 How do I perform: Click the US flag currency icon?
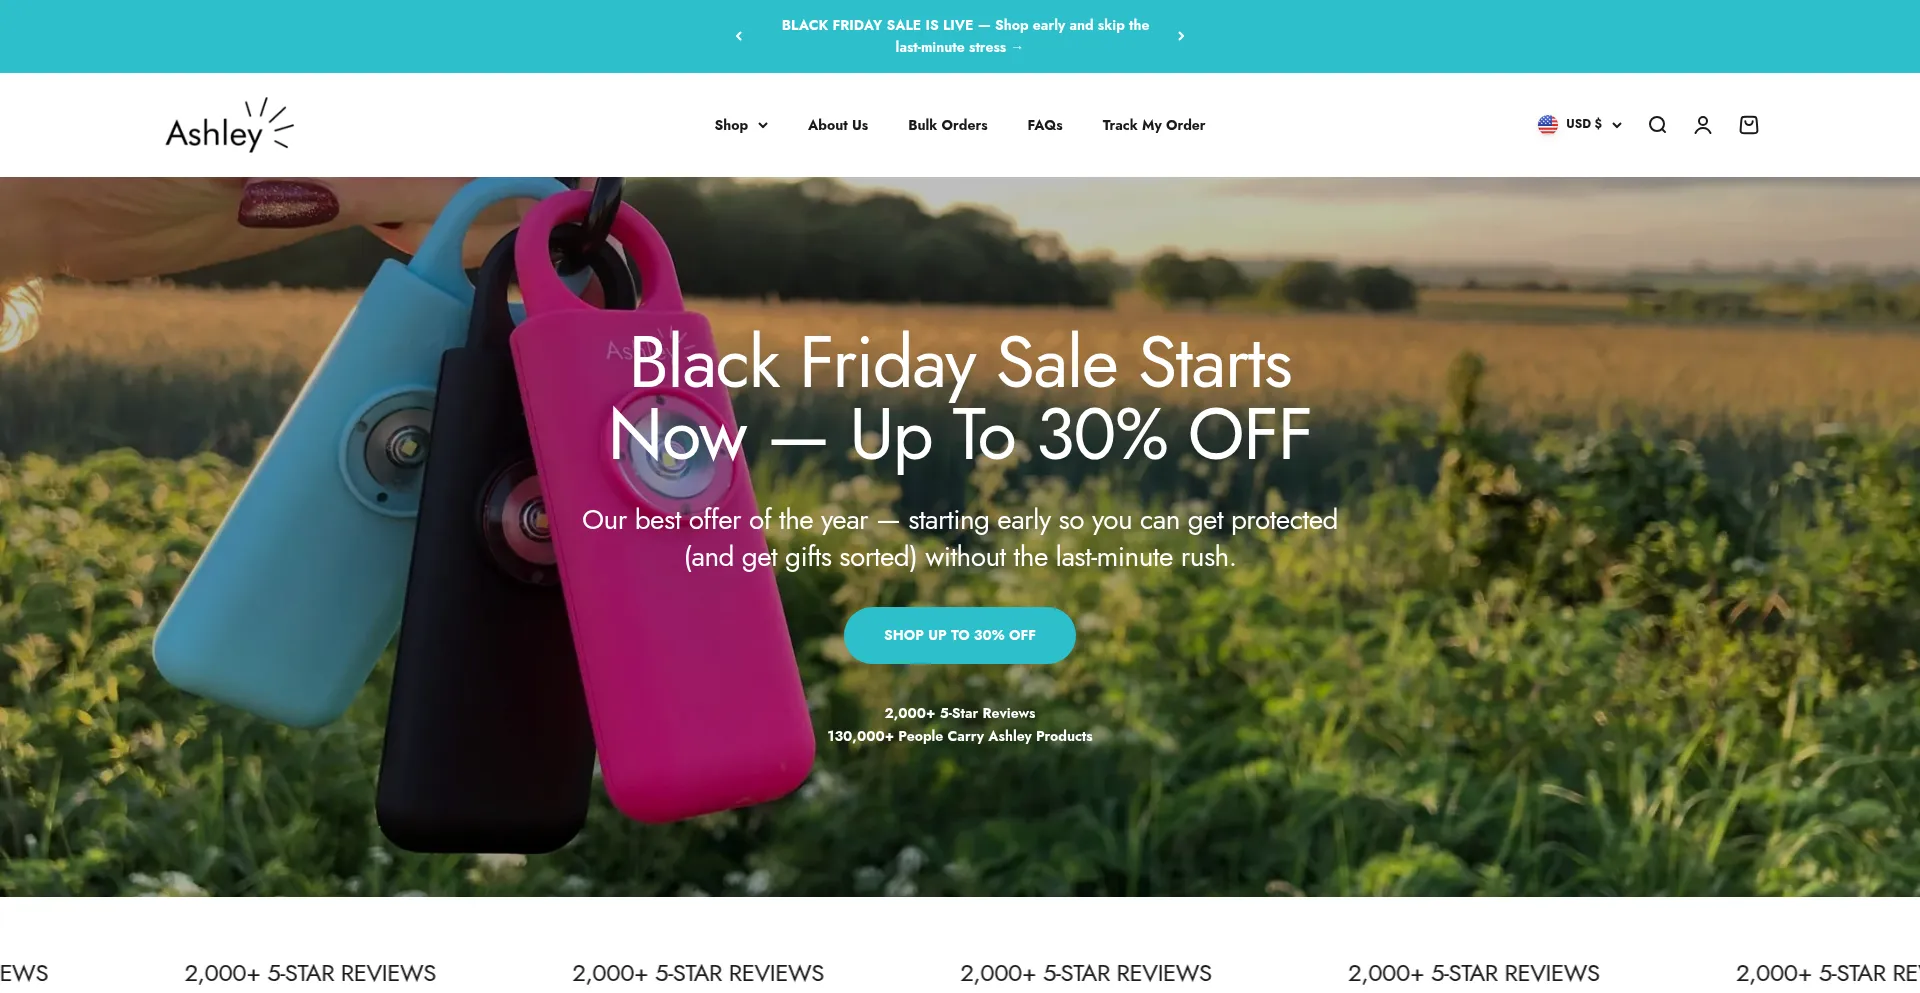point(1548,124)
